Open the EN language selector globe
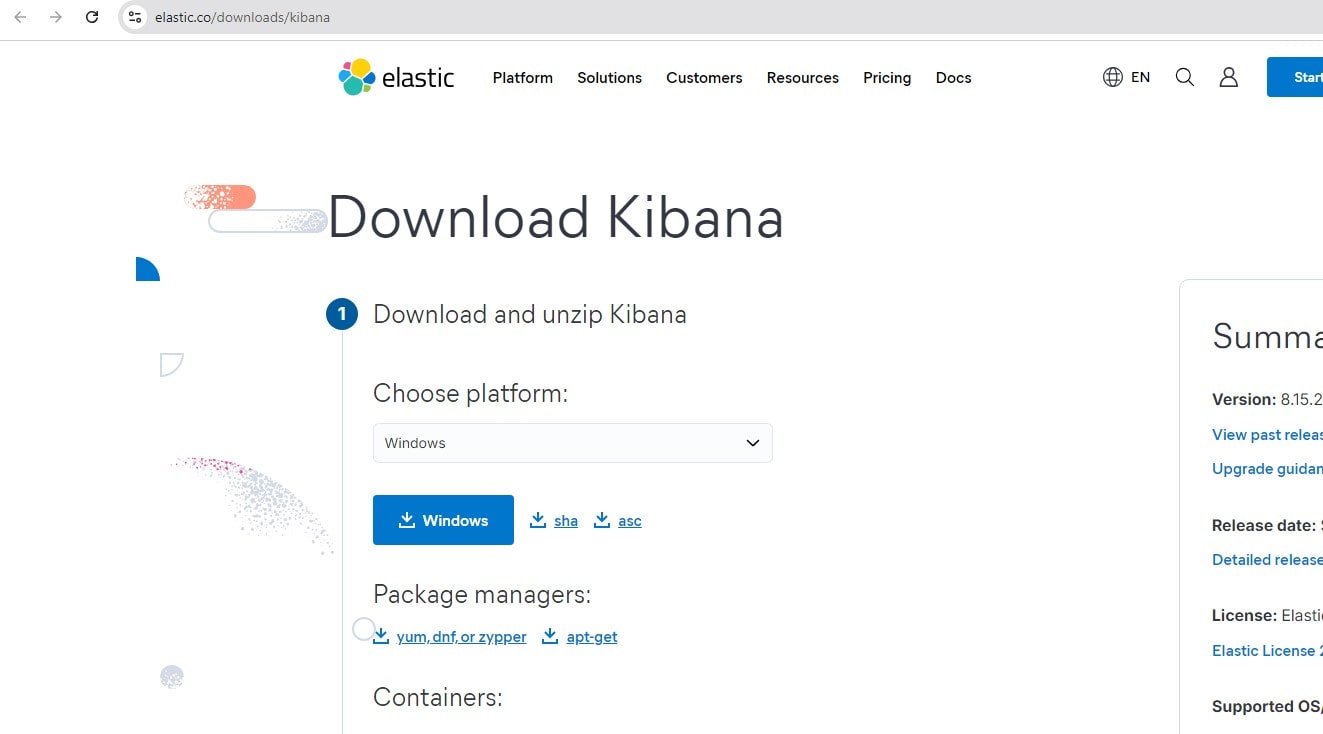Screen dimensions: 1323x734 pyautogui.click(x=1126, y=77)
